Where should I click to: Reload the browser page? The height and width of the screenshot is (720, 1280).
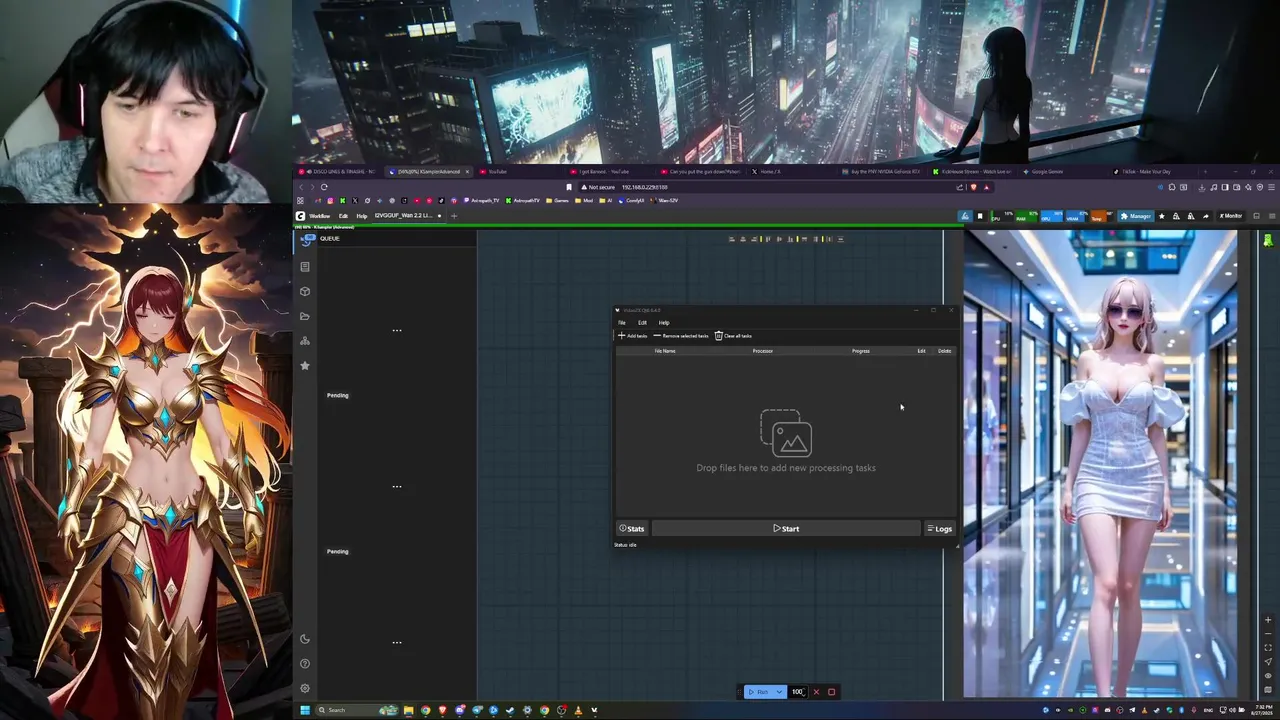point(324,187)
